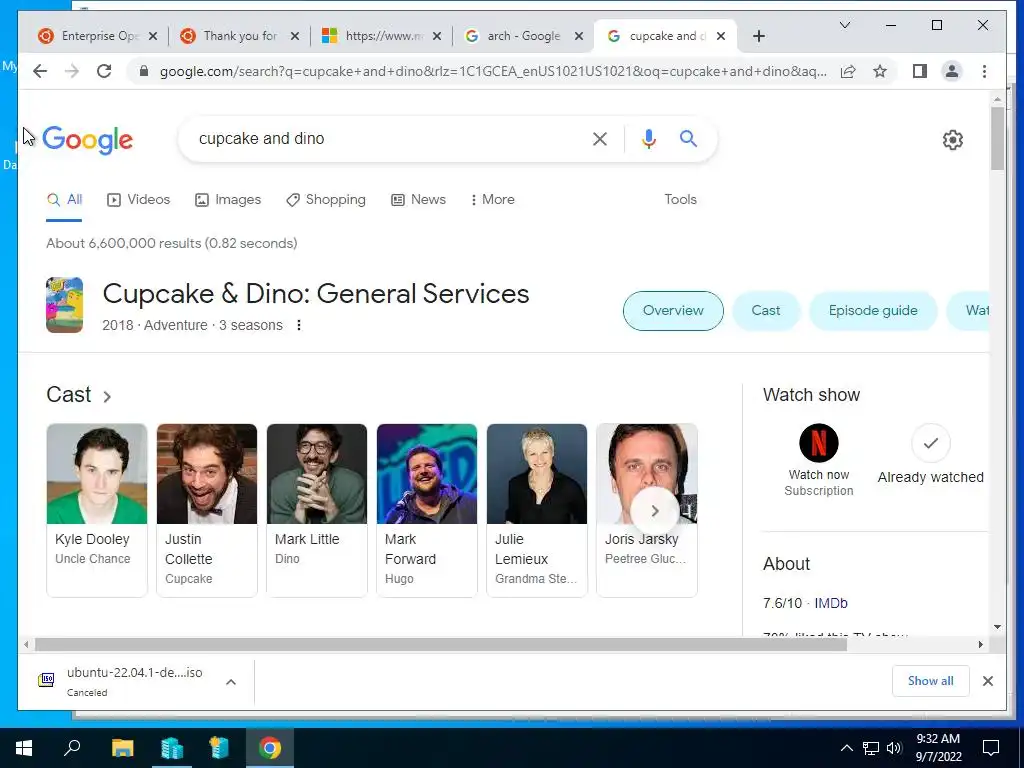The height and width of the screenshot is (768, 1024).
Task: Open ubuntu iso download options chevron
Action: tap(231, 682)
